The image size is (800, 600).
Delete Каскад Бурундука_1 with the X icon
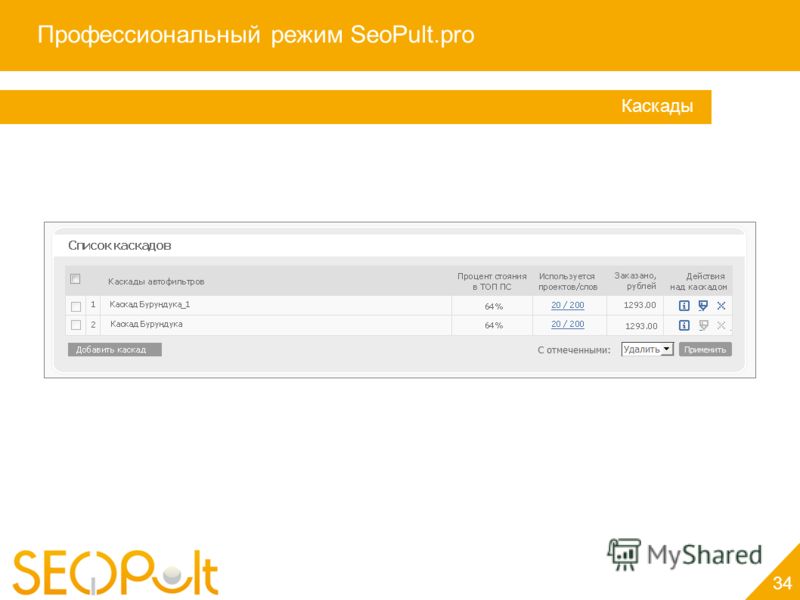click(721, 306)
